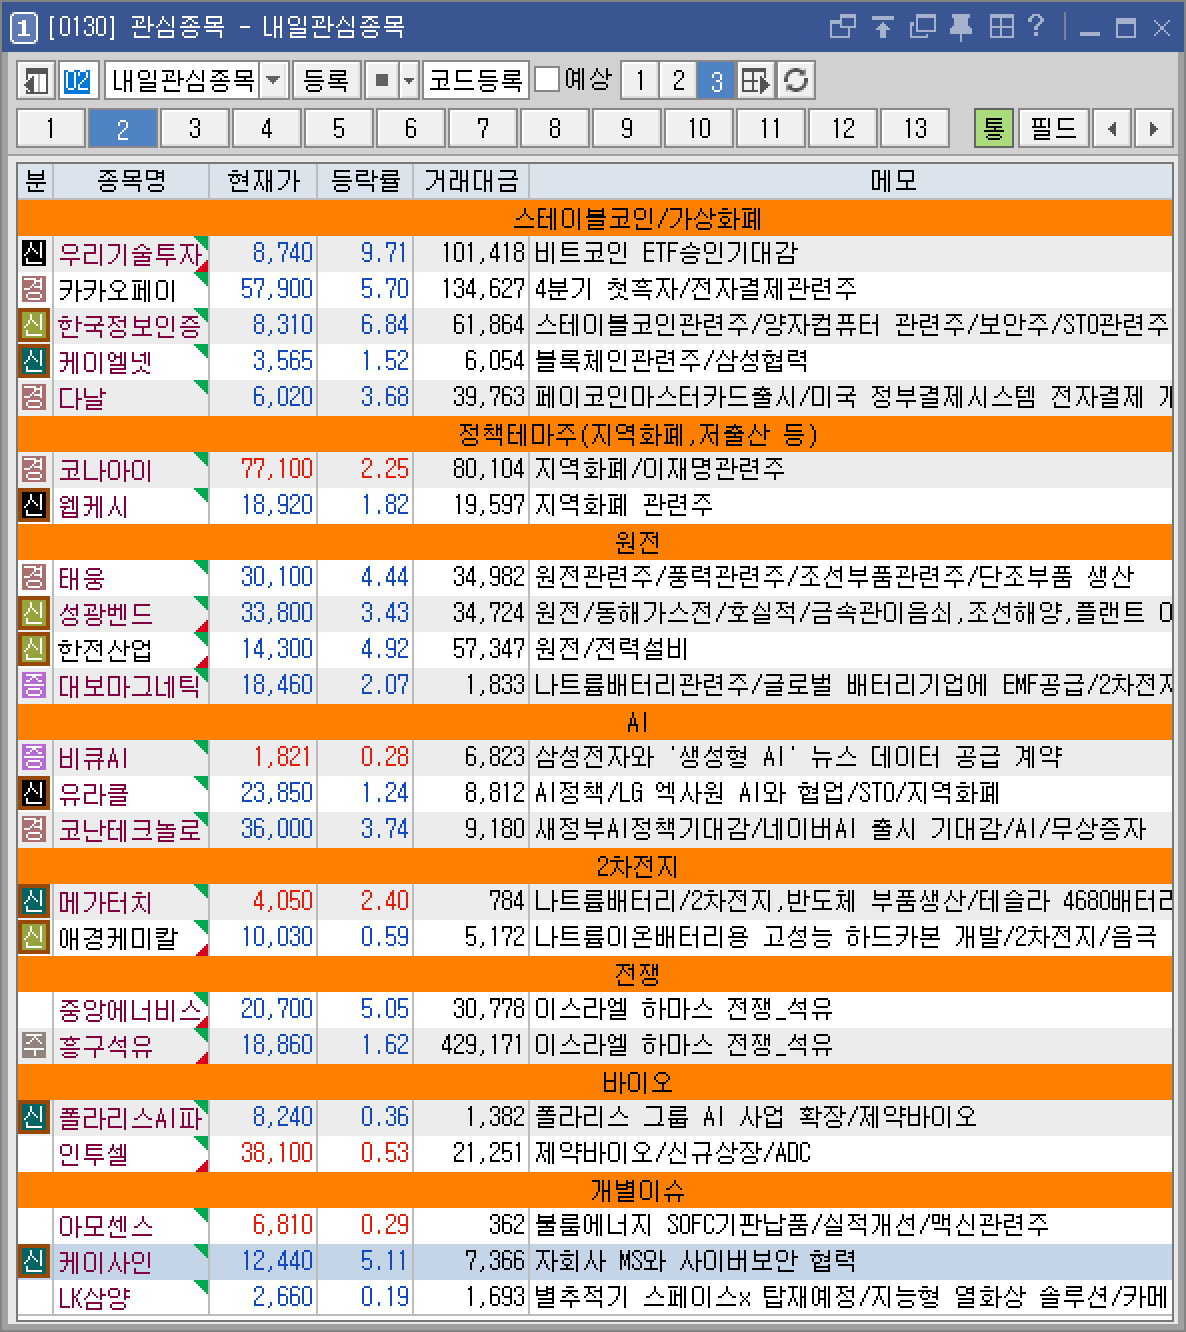Click the window-link icon in the title bar
The height and width of the screenshot is (1332, 1186).
(x=843, y=27)
